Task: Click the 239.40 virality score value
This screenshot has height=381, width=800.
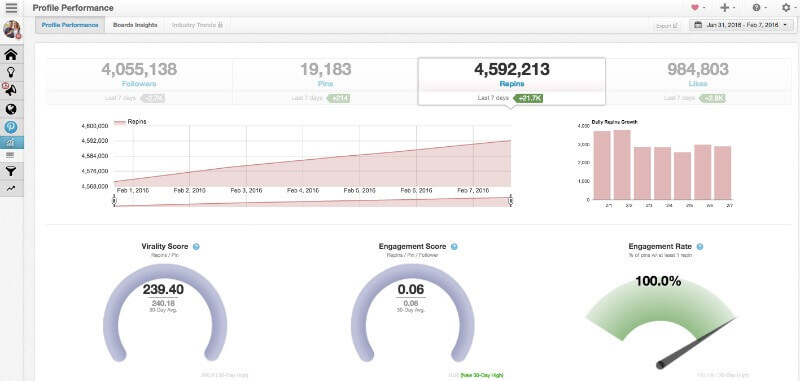Action: click(x=163, y=290)
